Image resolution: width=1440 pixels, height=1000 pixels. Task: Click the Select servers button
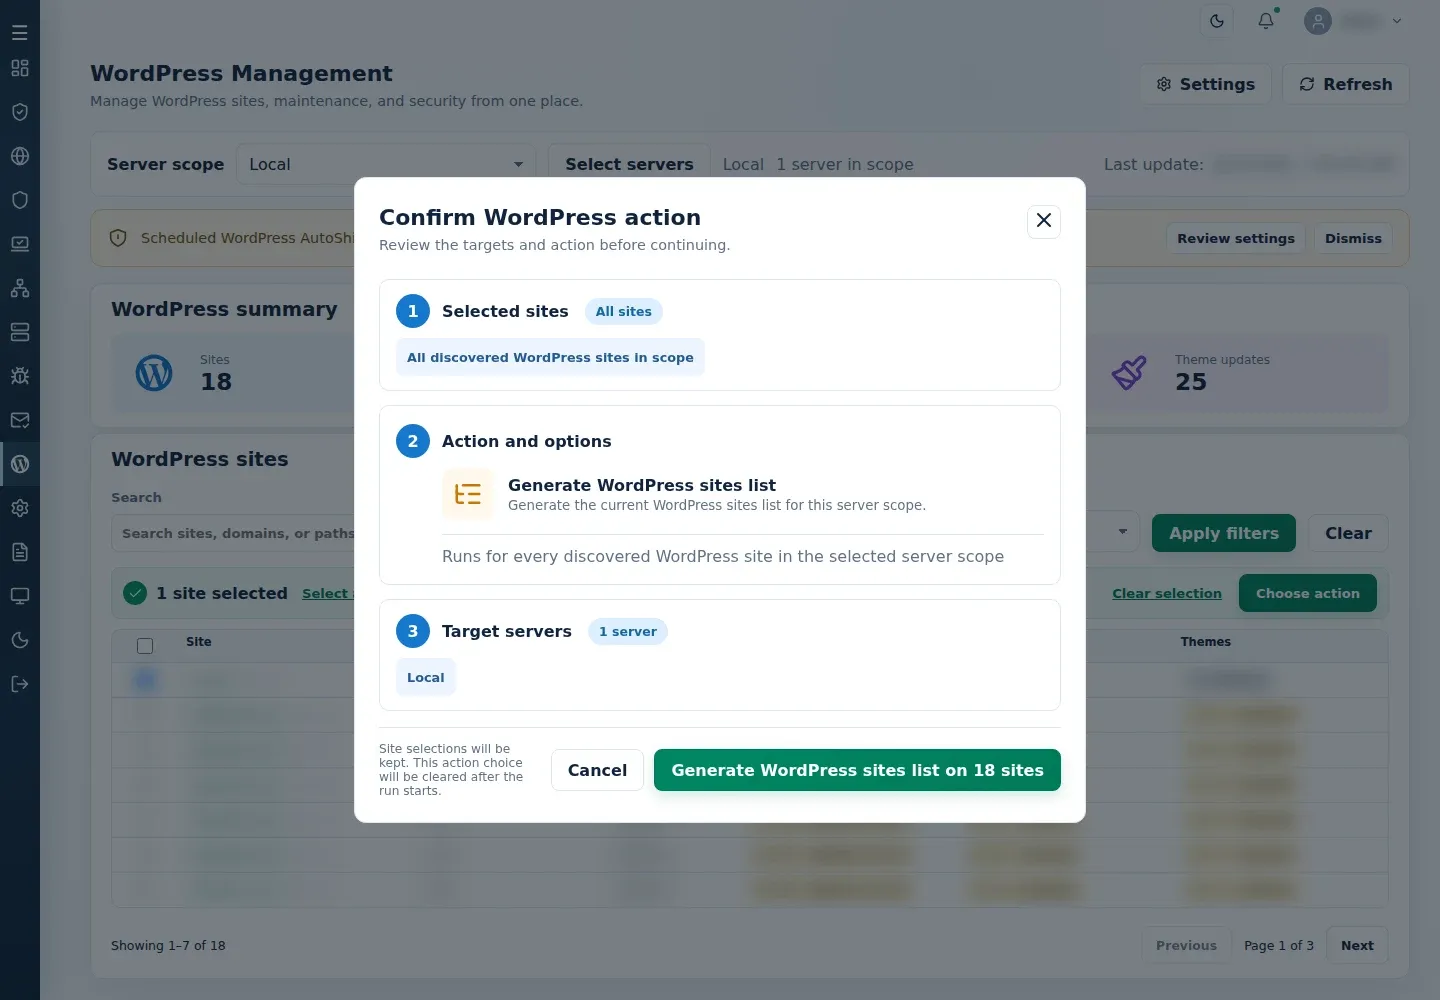(x=629, y=164)
